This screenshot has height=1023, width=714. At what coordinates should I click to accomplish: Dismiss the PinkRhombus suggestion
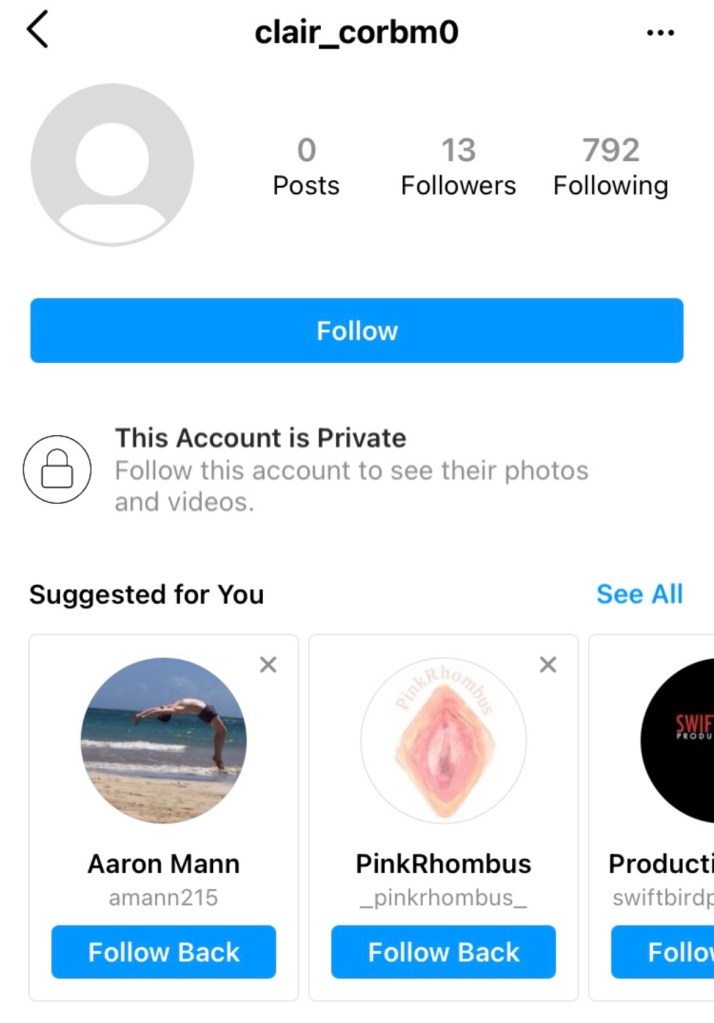click(x=548, y=665)
